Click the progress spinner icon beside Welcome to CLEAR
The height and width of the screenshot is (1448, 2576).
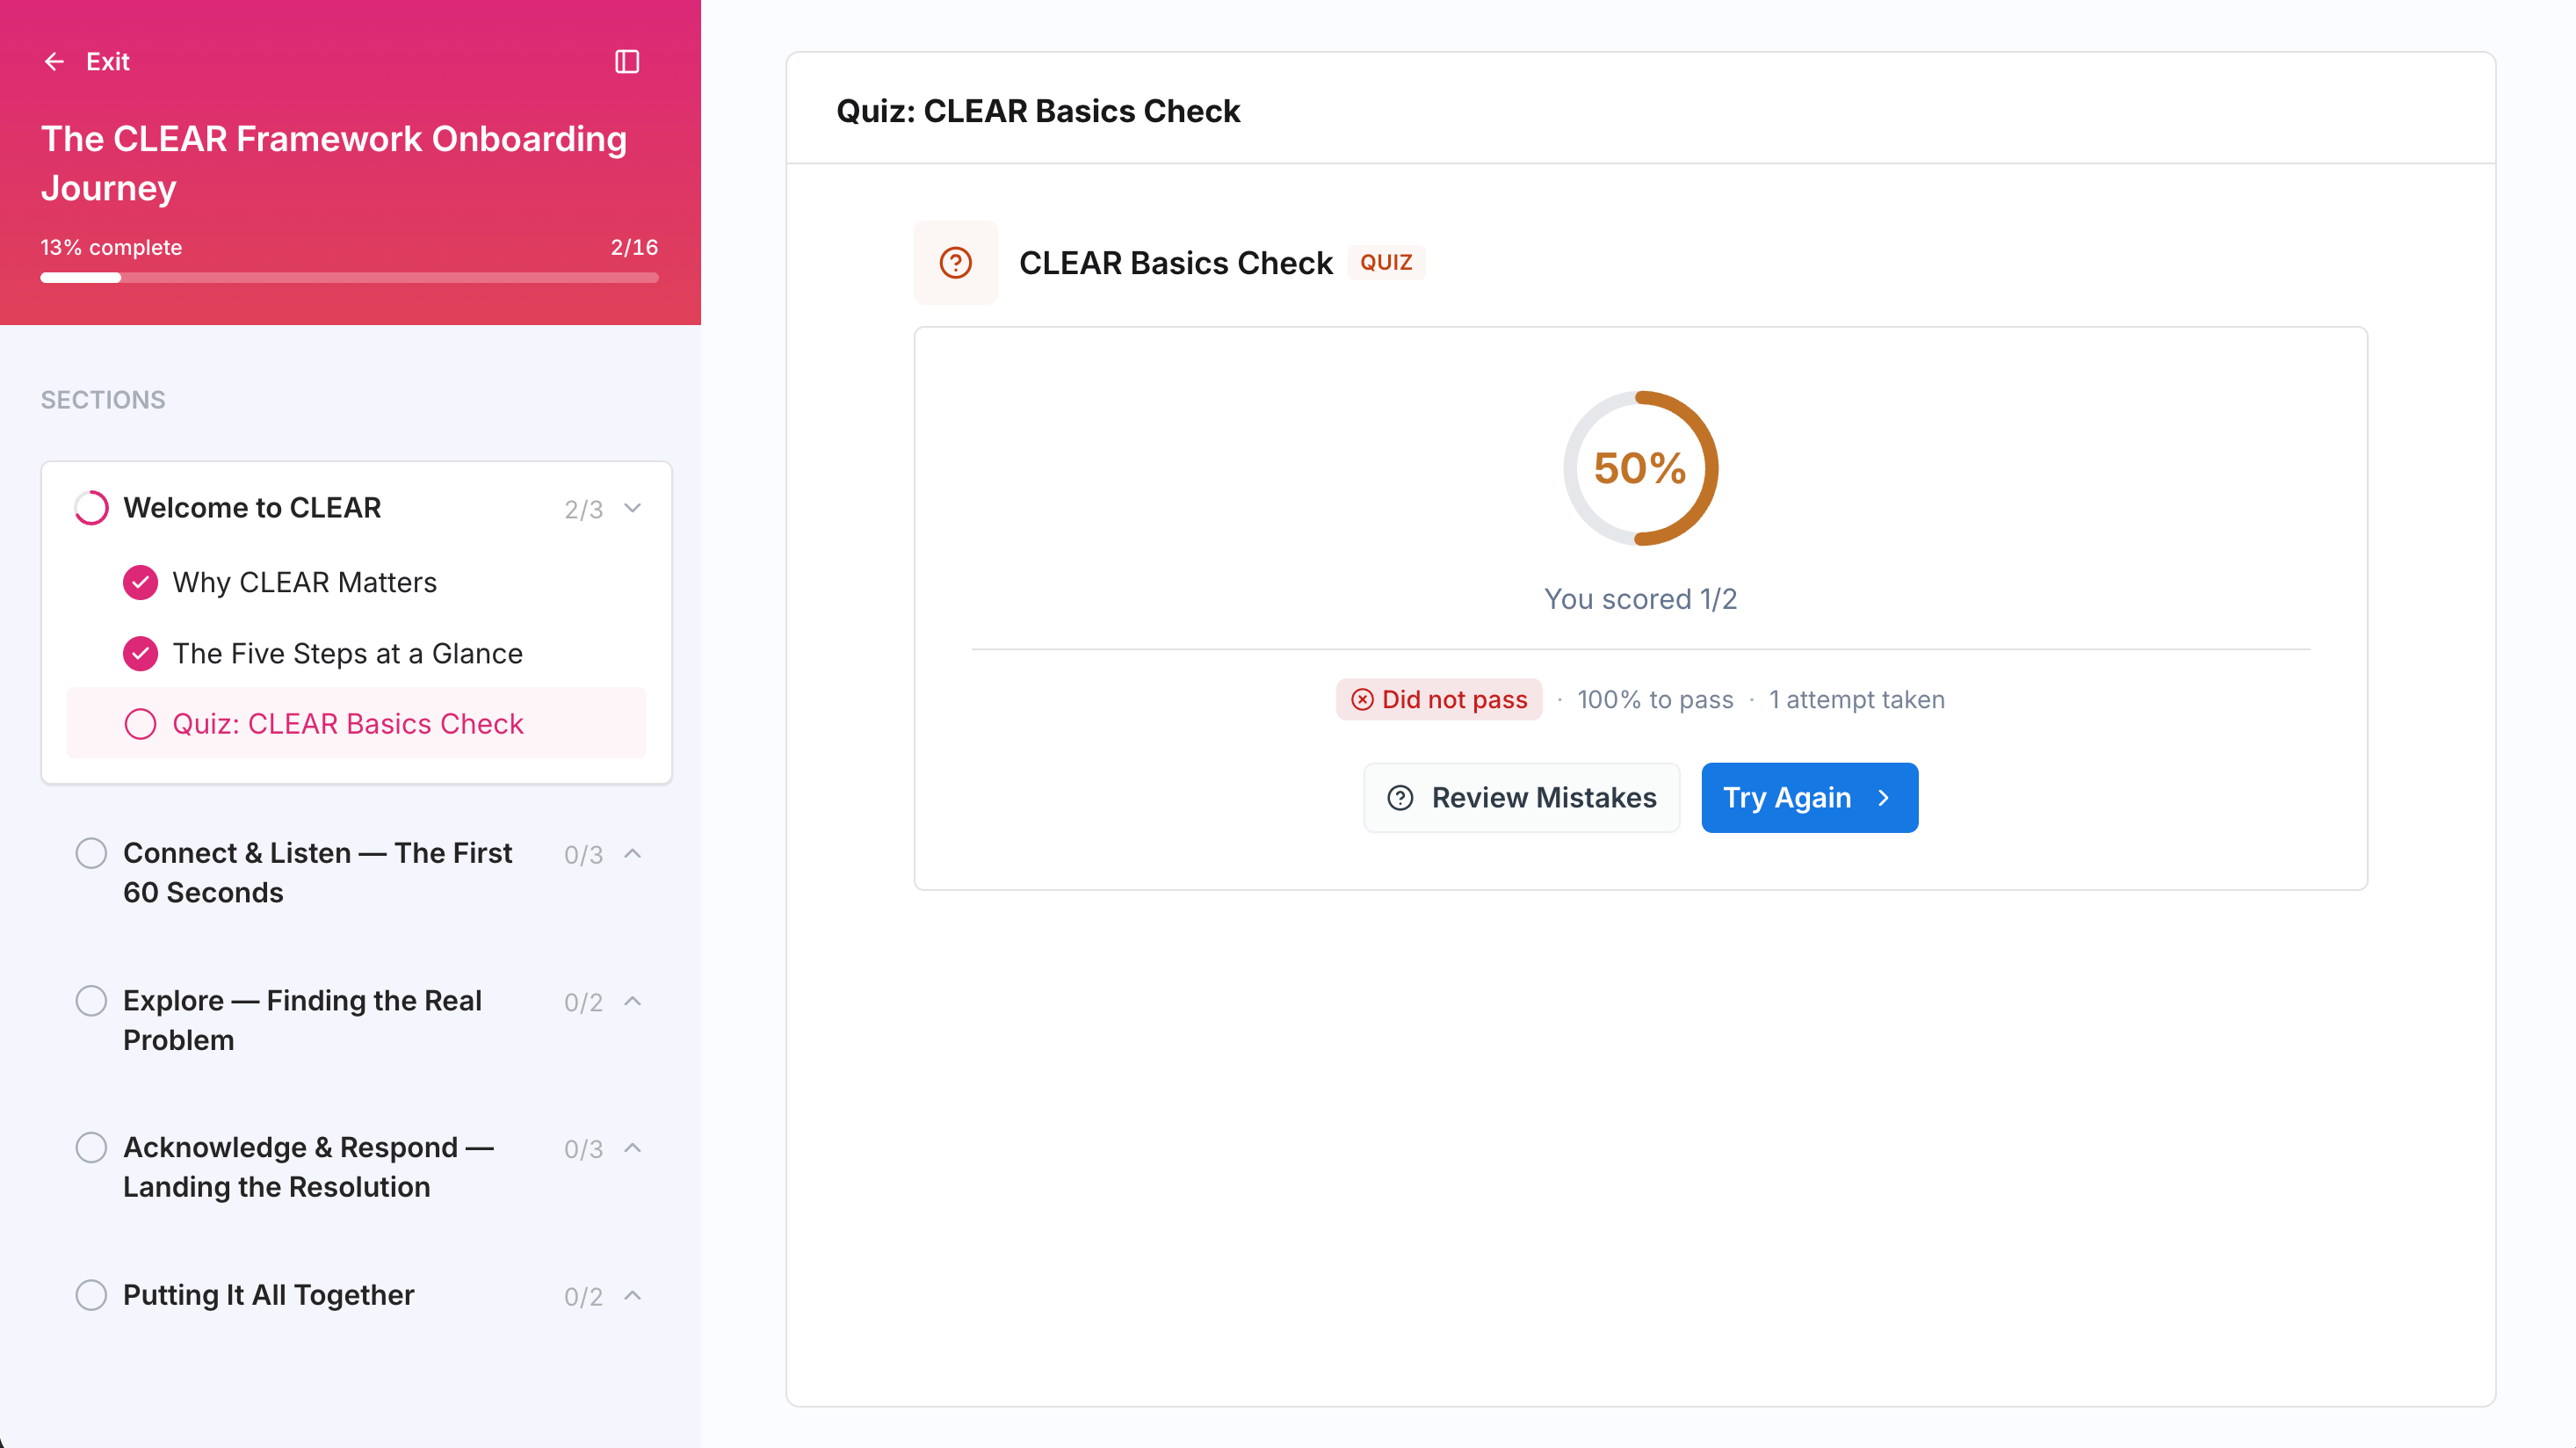tap(91, 508)
